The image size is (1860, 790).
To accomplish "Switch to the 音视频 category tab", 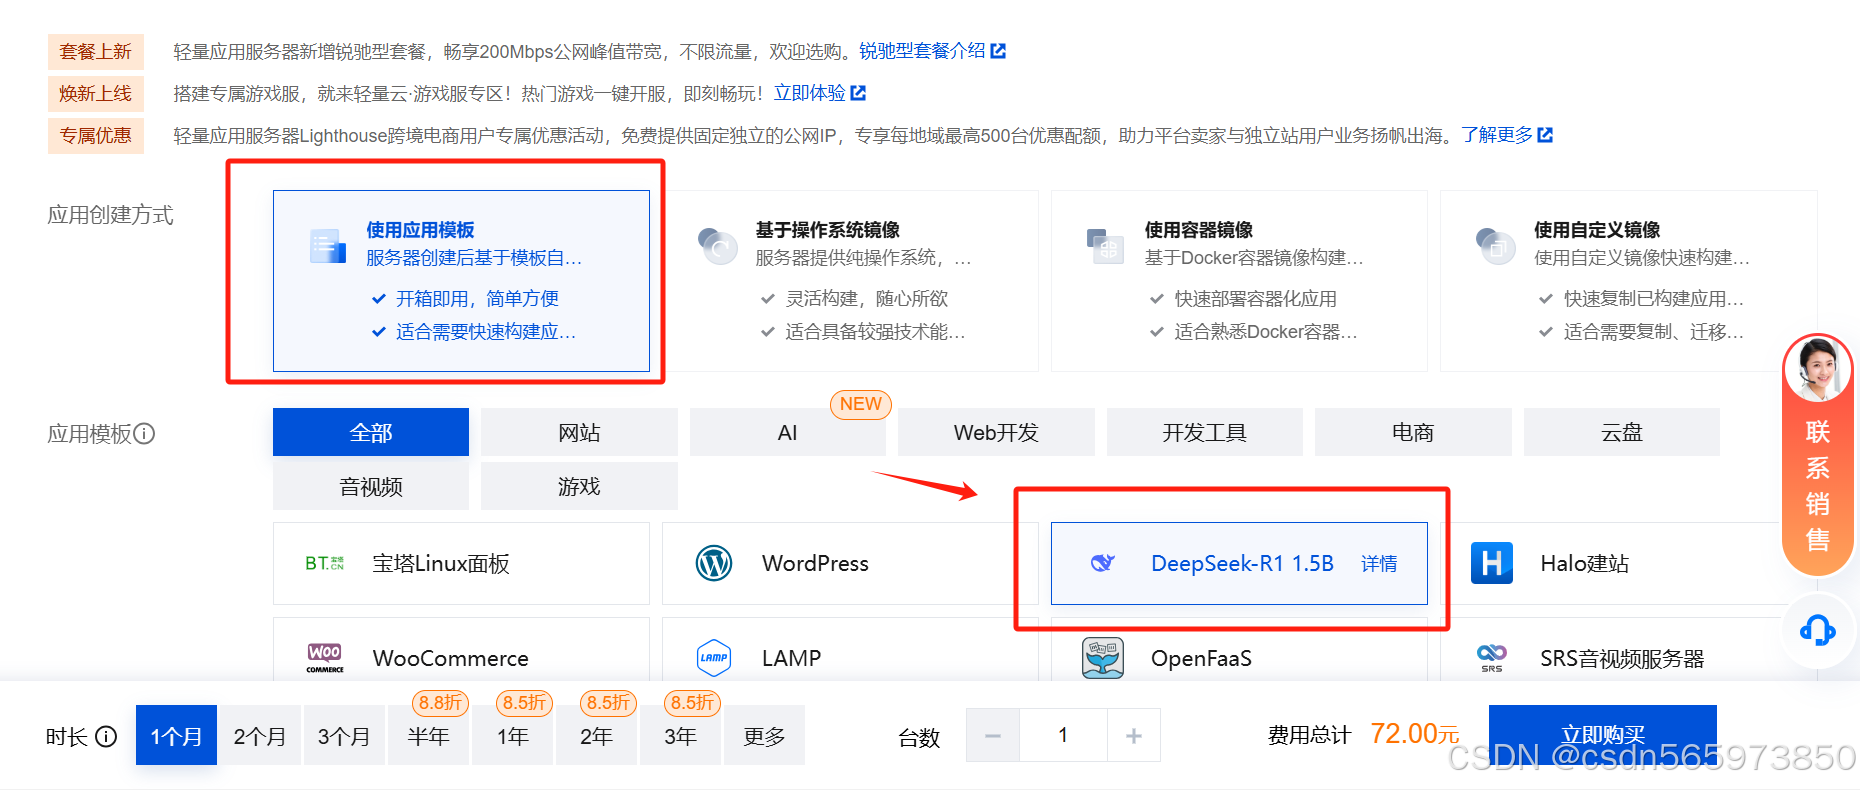I will [371, 486].
